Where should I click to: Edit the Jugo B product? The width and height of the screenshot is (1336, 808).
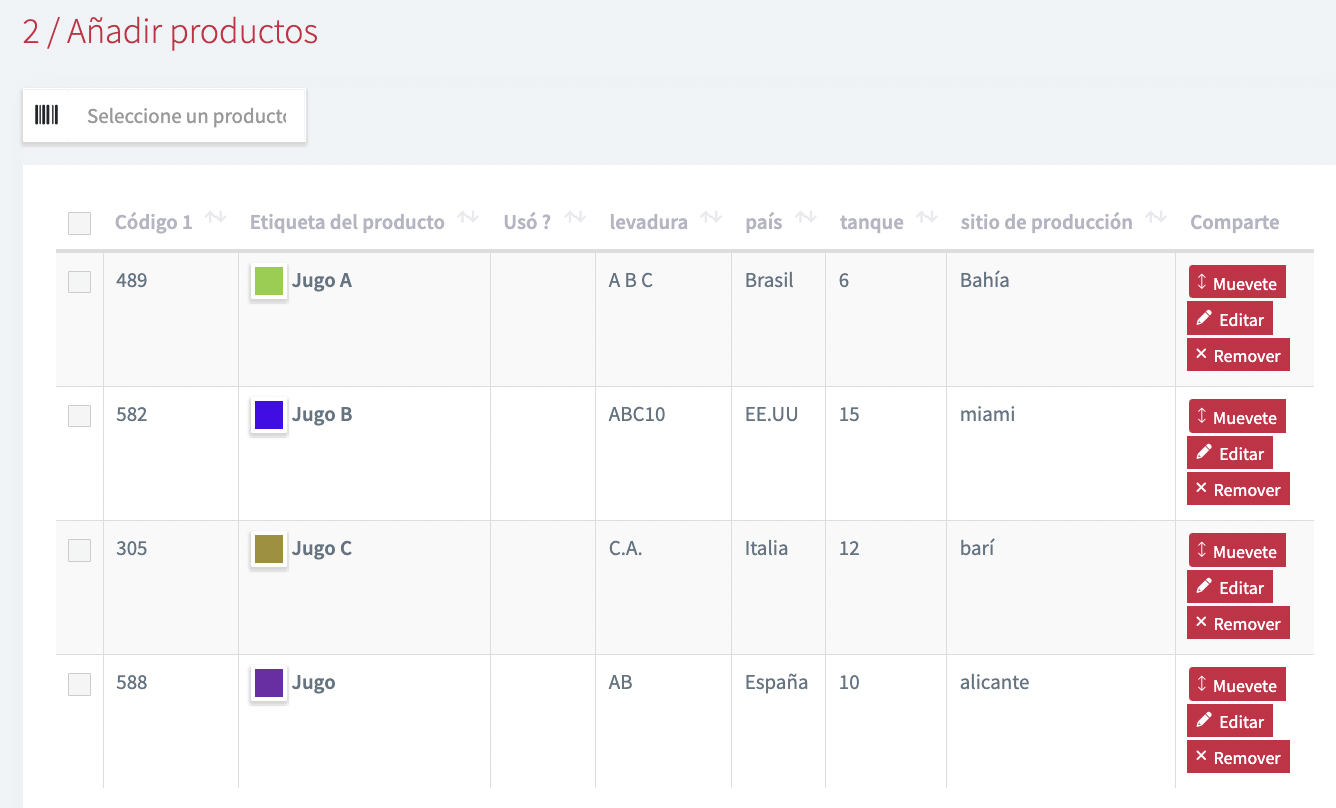click(1230, 454)
